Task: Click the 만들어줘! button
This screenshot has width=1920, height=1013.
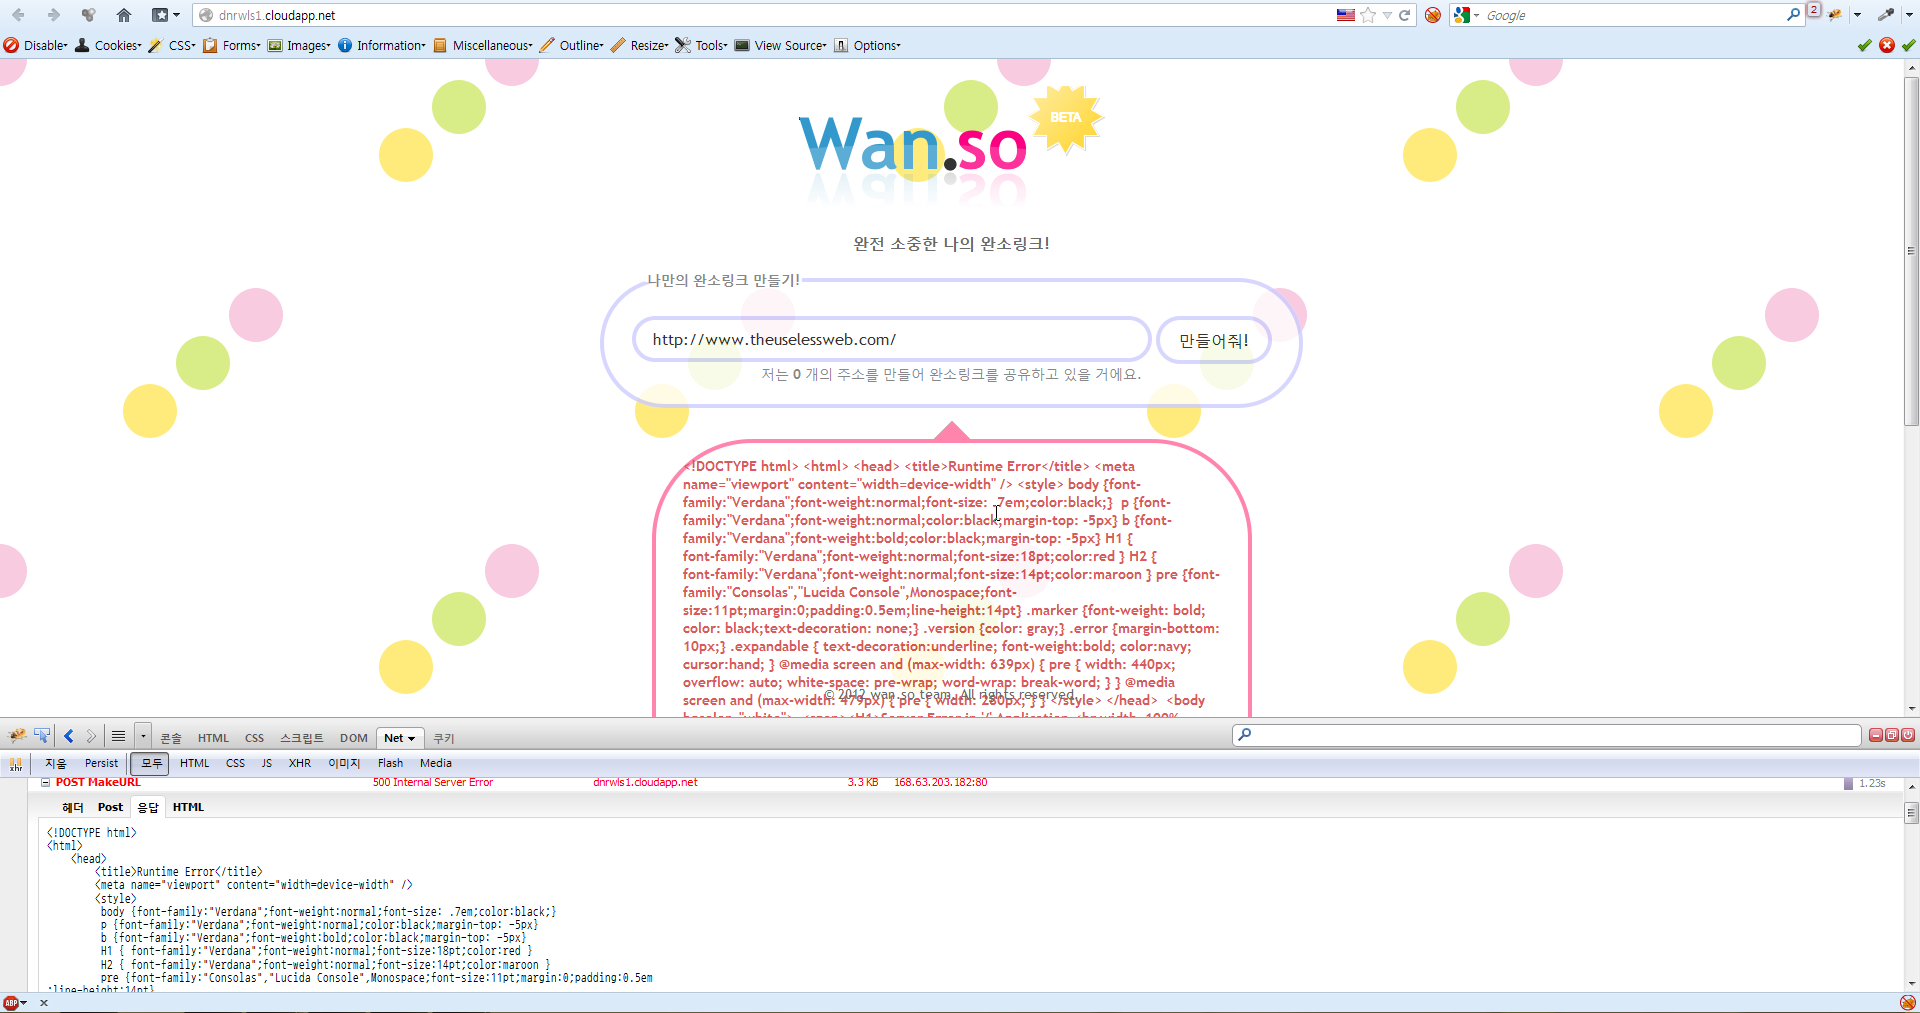Action: 1214,340
